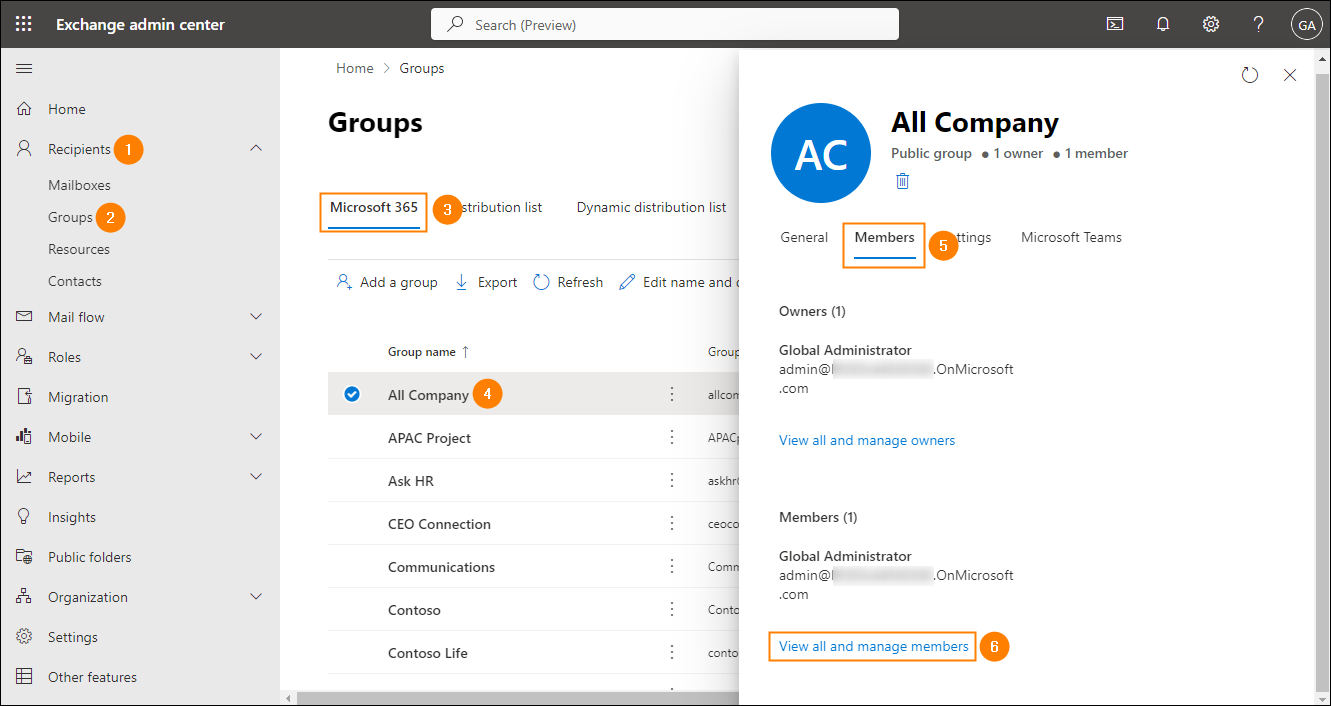Image resolution: width=1331 pixels, height=706 pixels.
Task: Open the General tab in details panel
Action: (x=804, y=238)
